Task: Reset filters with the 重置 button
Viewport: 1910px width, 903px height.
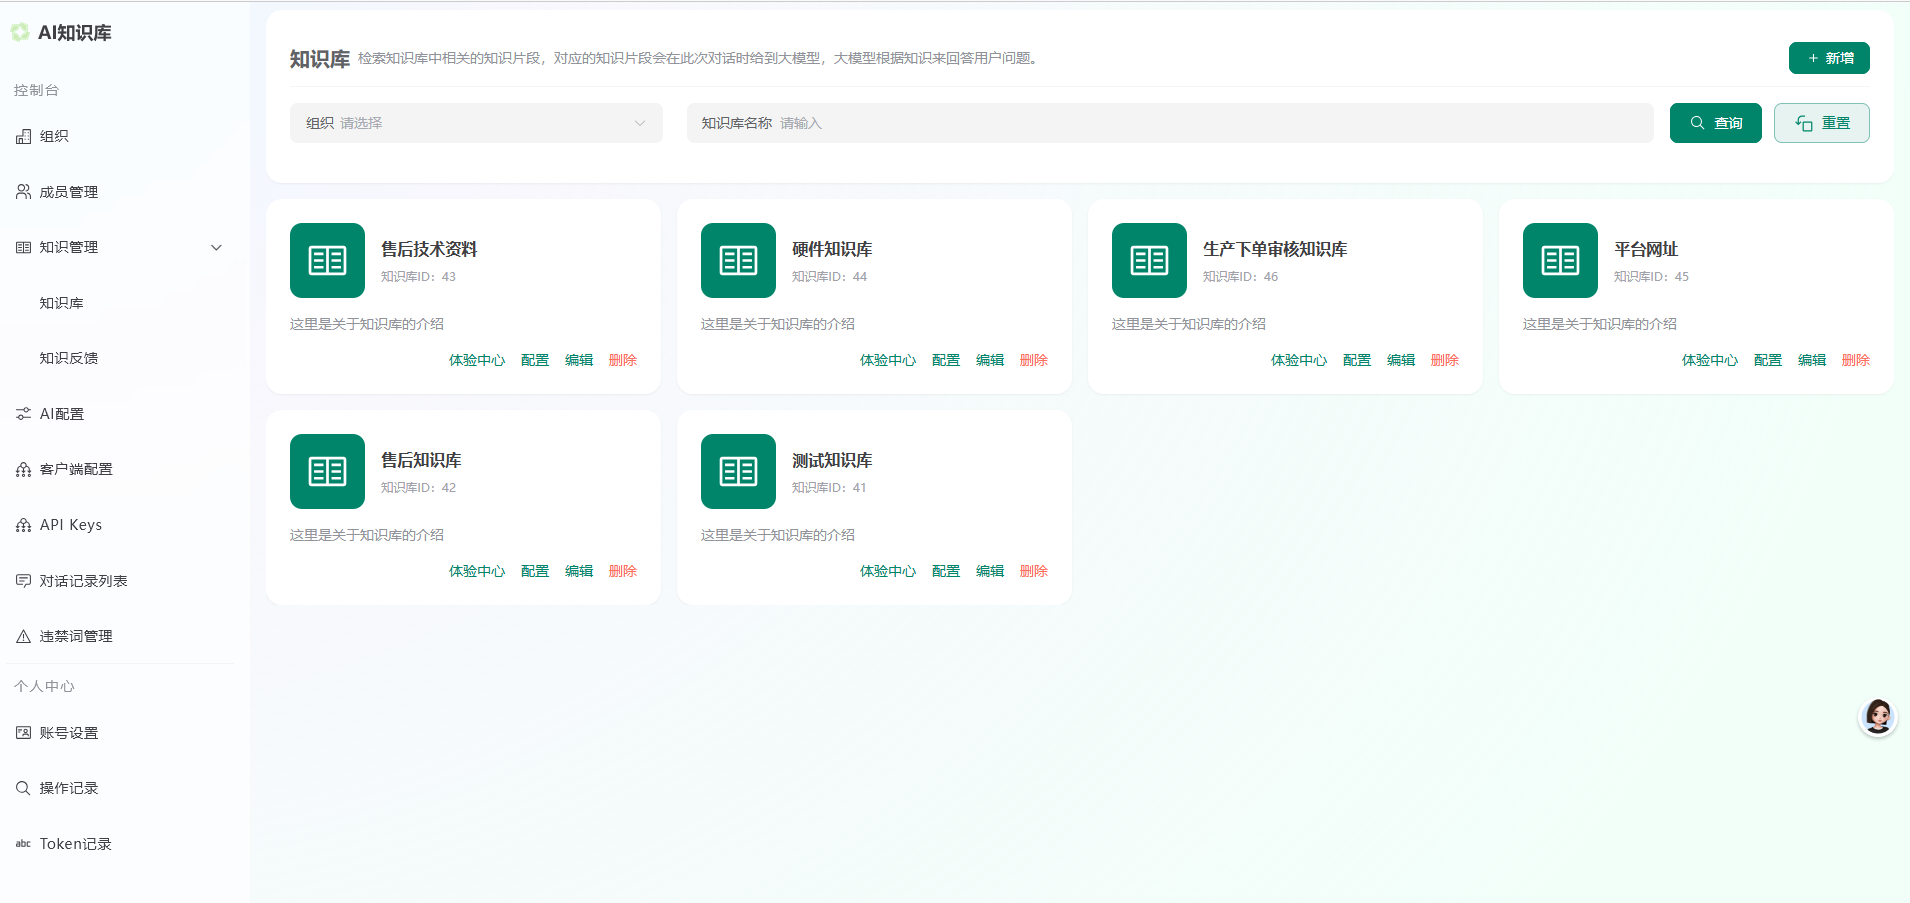Action: [x=1822, y=123]
